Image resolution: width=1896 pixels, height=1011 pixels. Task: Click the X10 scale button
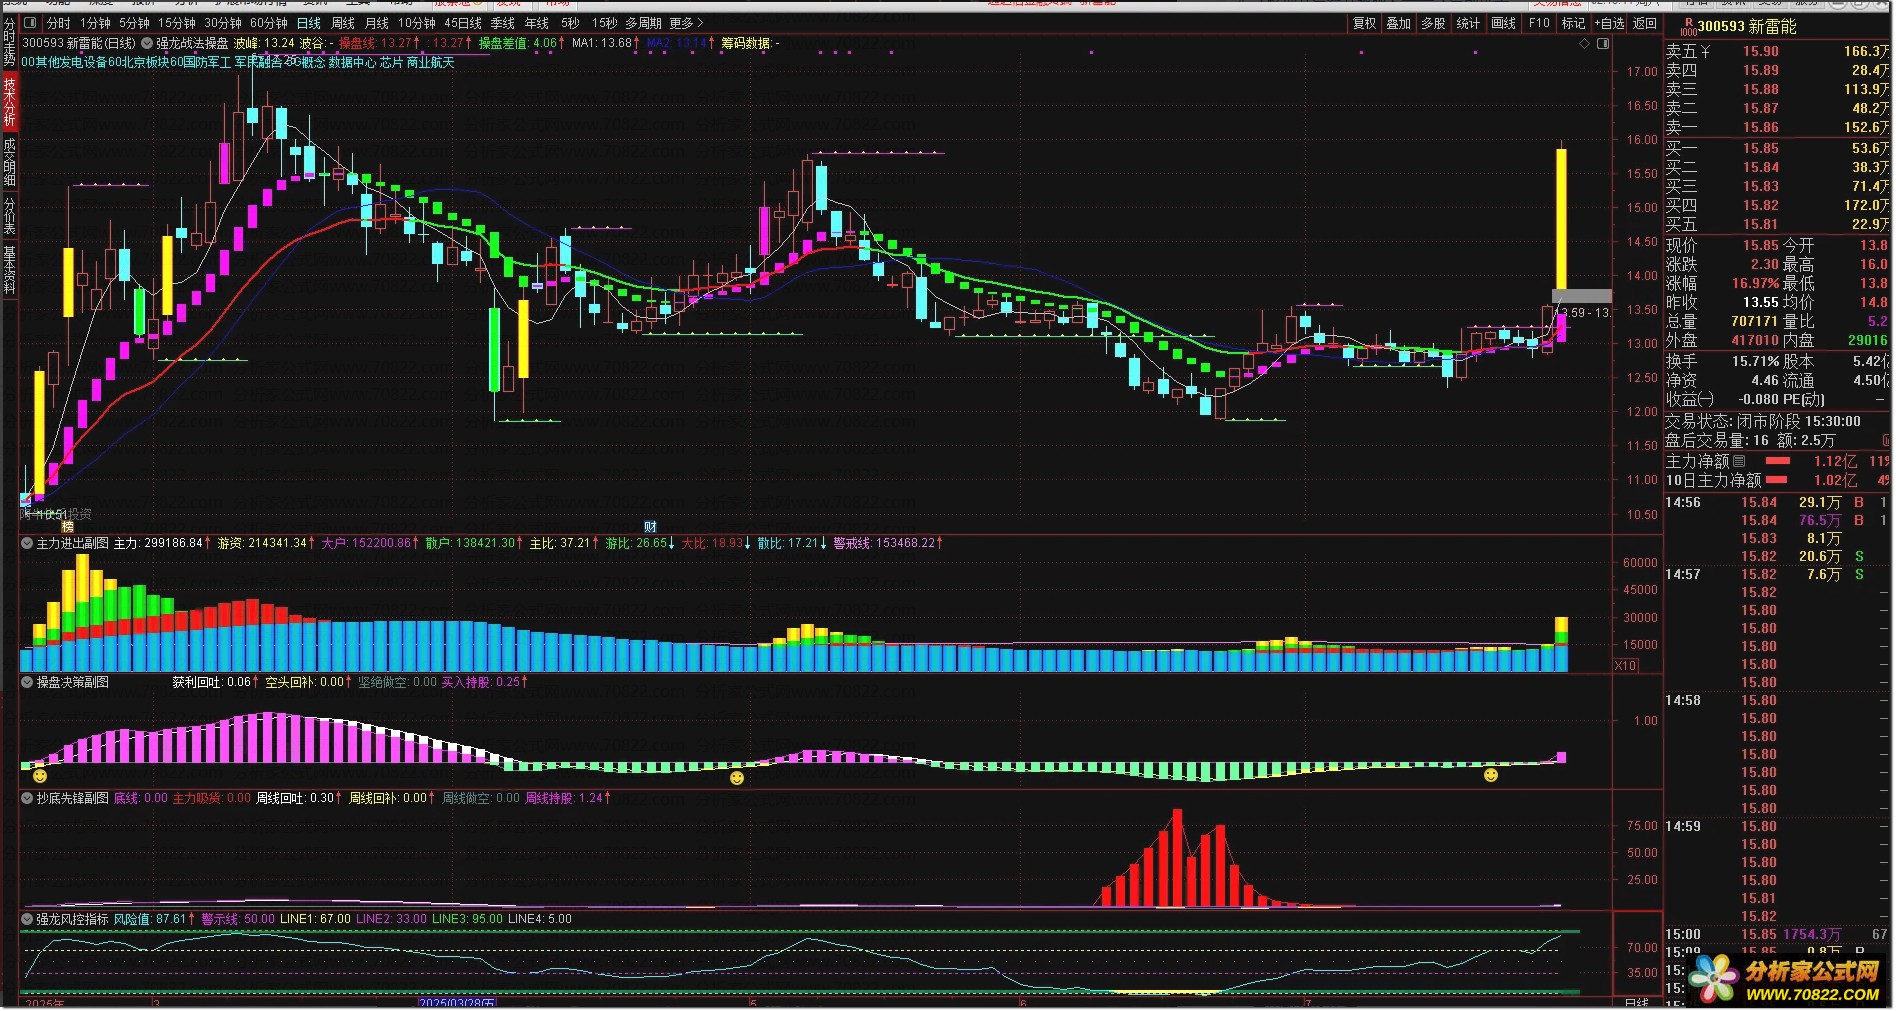point(1626,665)
